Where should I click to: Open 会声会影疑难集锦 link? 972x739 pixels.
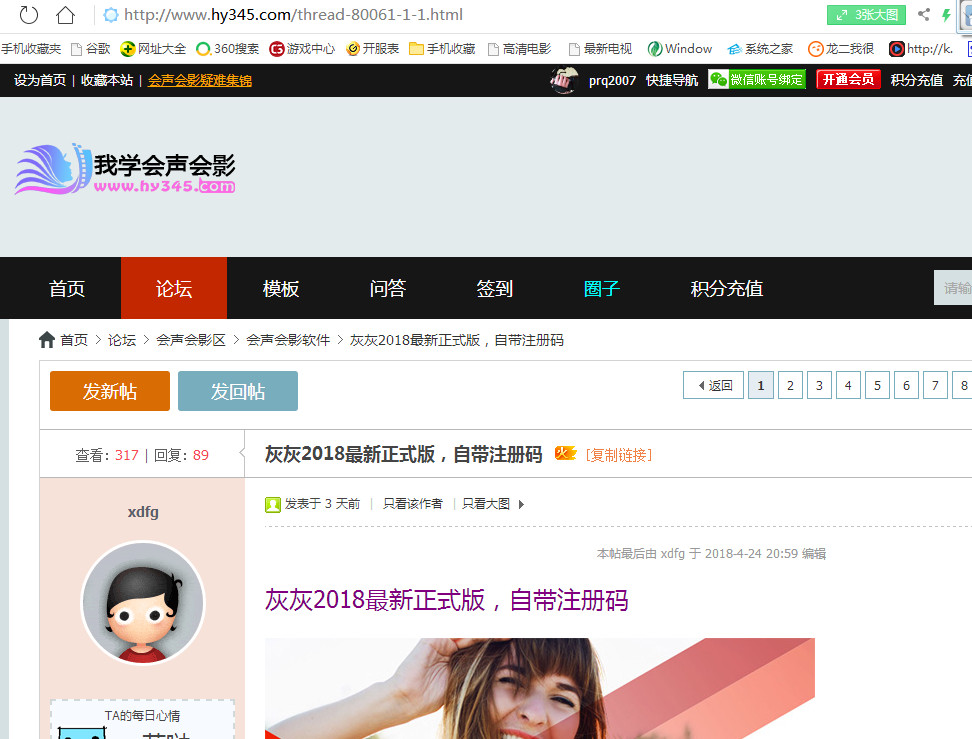tap(200, 81)
